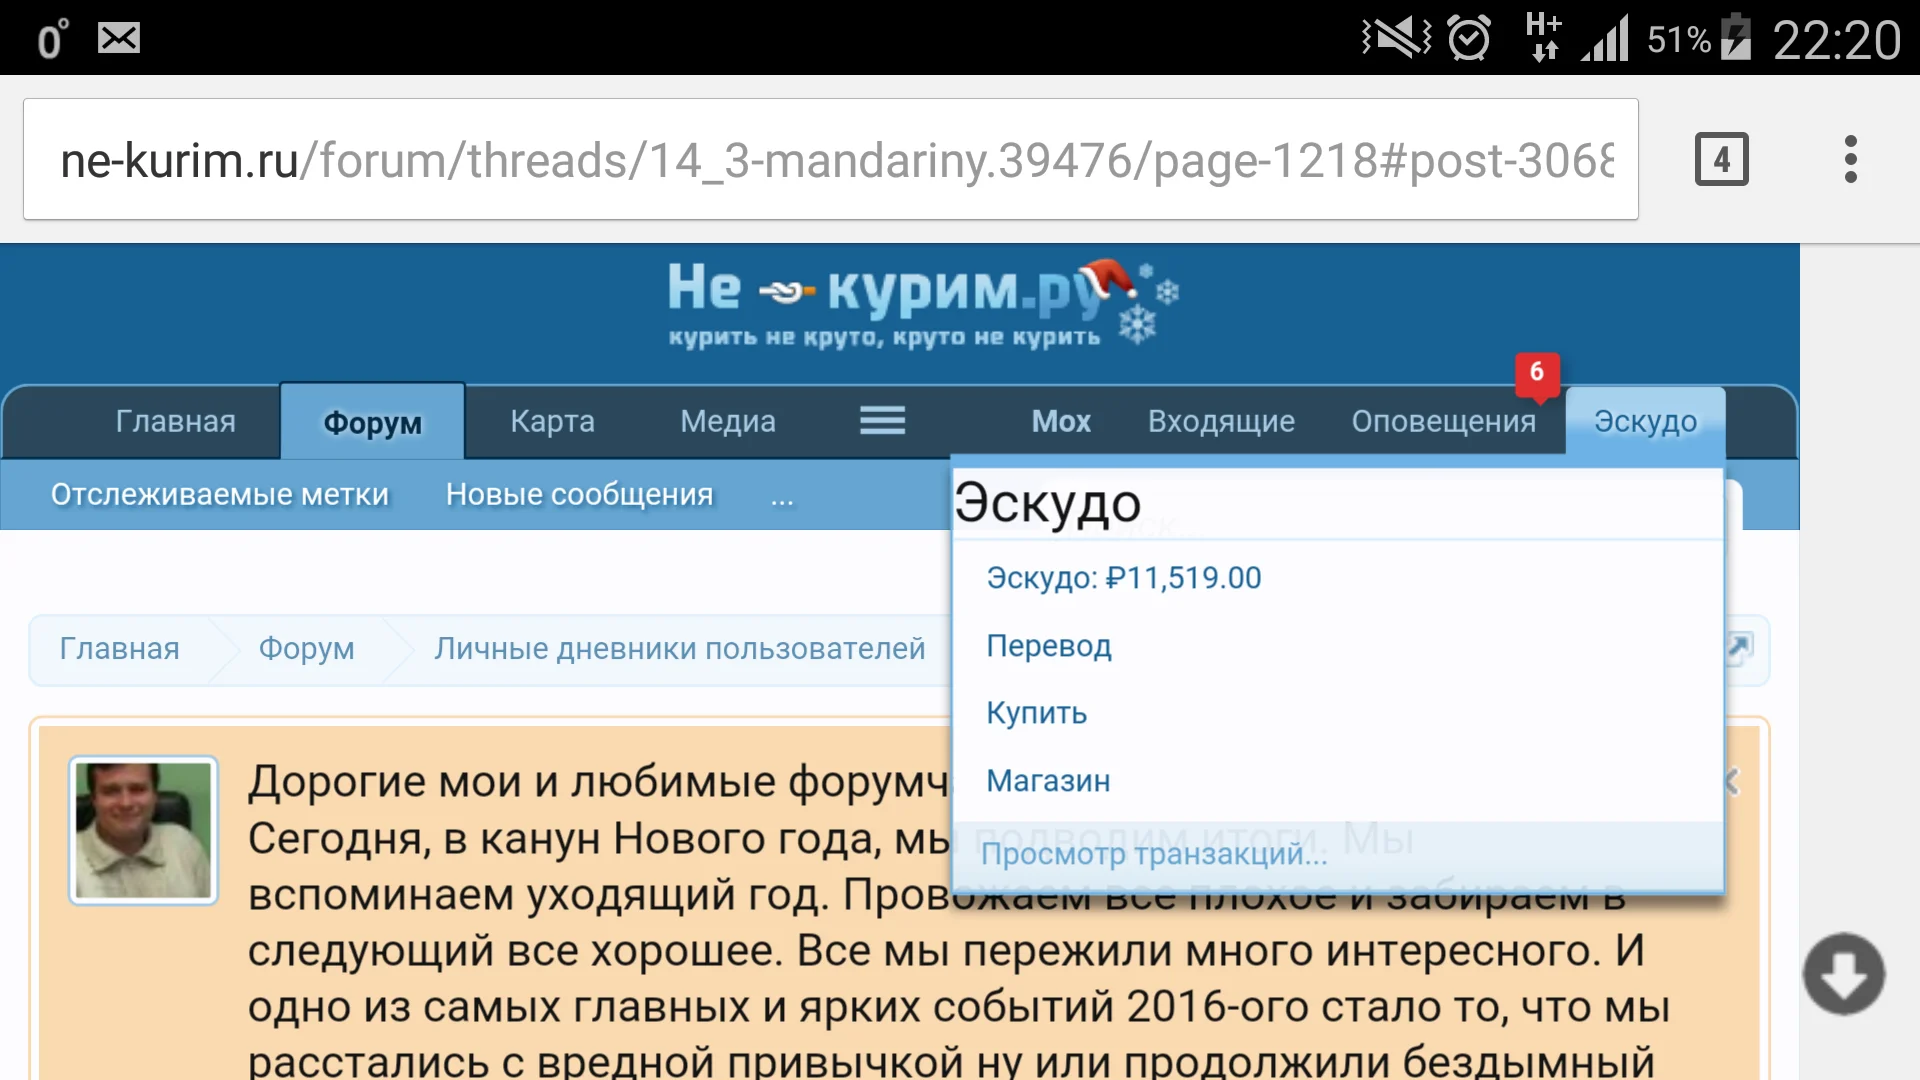Collapse the Эскудо dropdown tab
This screenshot has width=1920, height=1080.
[x=1645, y=421]
